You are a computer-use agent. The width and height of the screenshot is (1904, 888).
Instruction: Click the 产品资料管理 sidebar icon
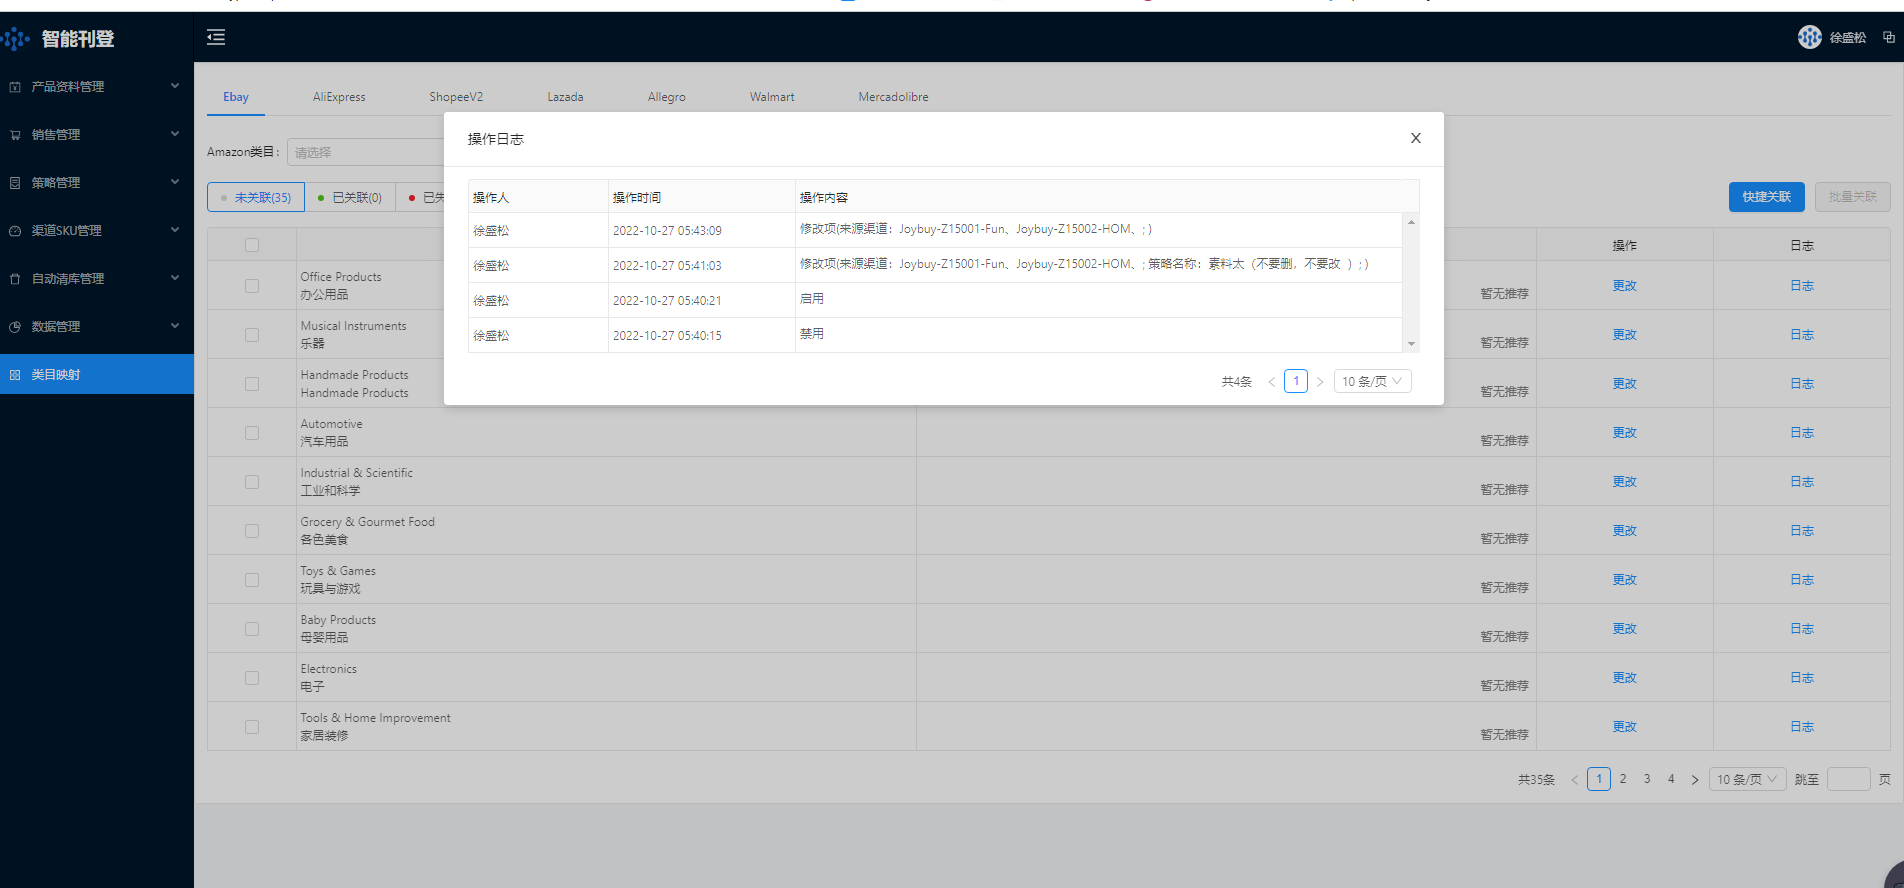click(15, 87)
